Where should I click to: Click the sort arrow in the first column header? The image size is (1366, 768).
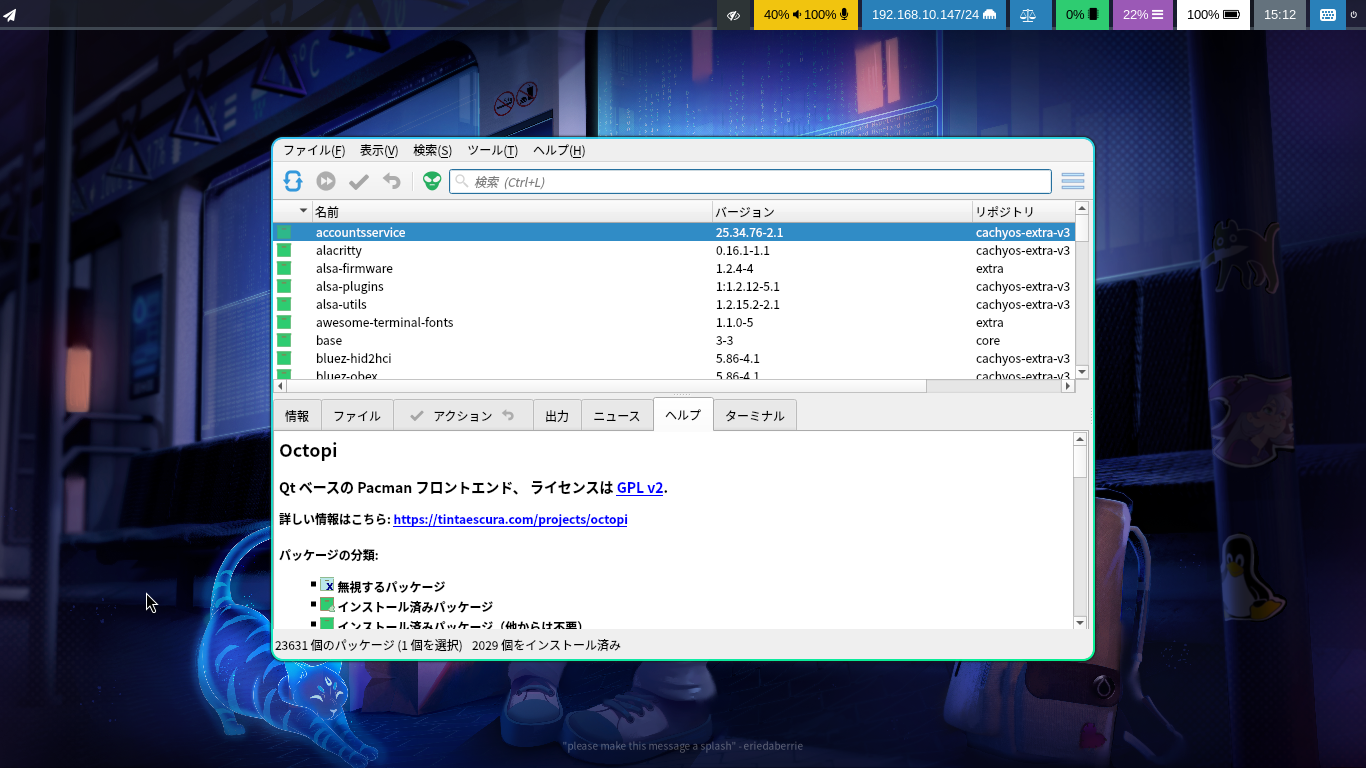pyautogui.click(x=303, y=211)
